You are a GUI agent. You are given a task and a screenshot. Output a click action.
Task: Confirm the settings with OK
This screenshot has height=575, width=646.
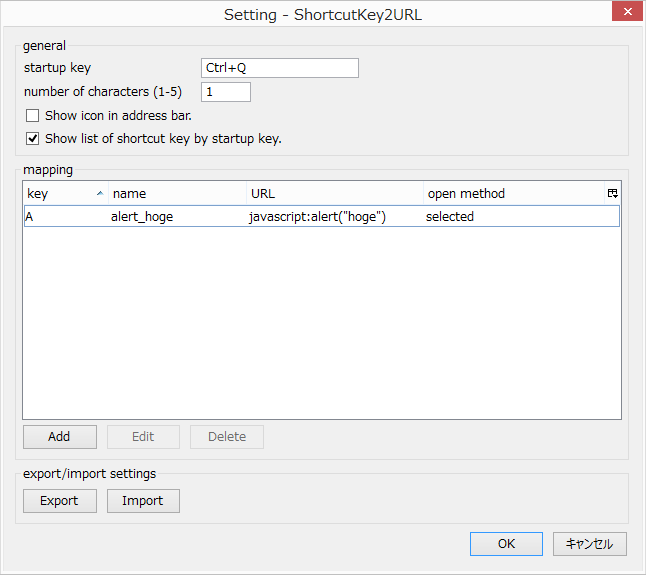click(x=507, y=544)
